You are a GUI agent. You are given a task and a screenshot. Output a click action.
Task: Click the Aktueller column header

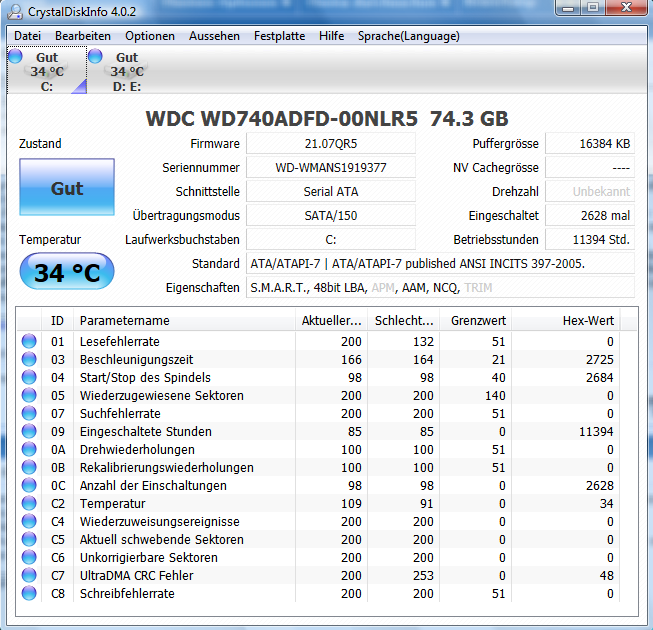point(331,321)
